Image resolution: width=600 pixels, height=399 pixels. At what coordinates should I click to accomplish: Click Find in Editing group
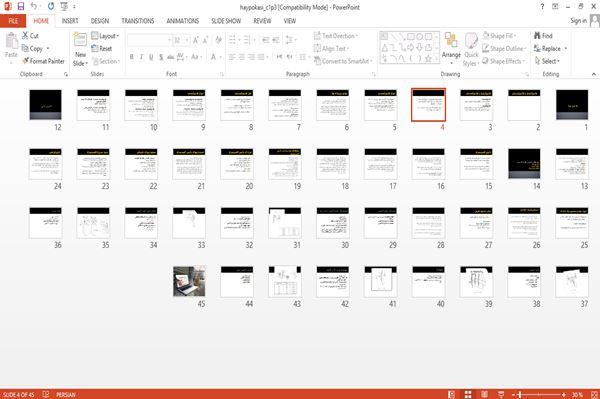click(543, 36)
